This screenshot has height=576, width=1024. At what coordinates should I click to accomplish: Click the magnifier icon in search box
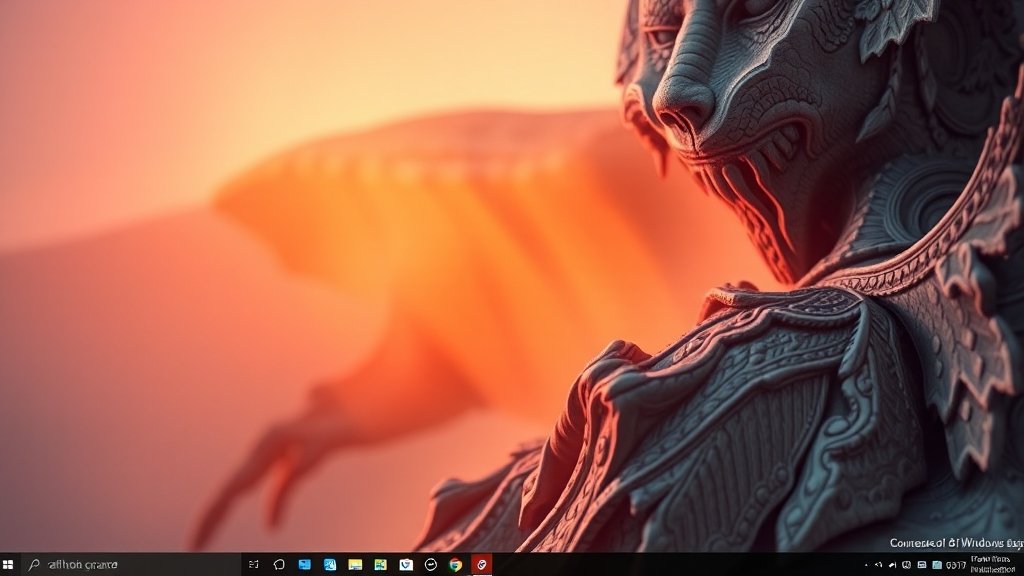pos(35,565)
